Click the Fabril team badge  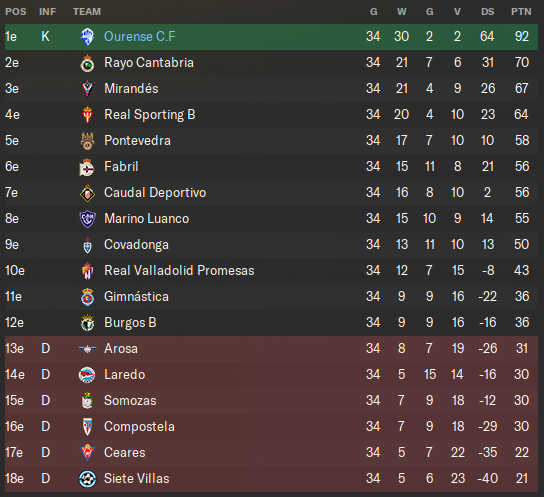[x=87, y=167]
